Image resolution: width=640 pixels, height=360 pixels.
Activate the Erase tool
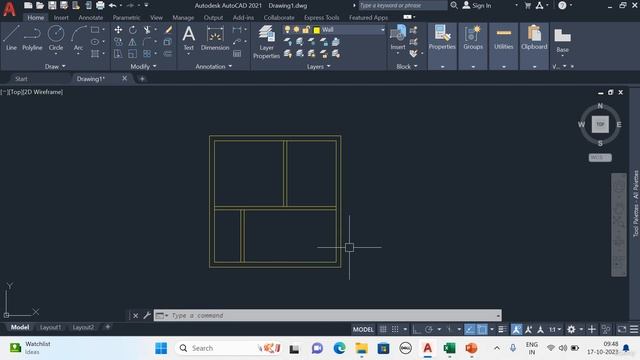[168, 30]
